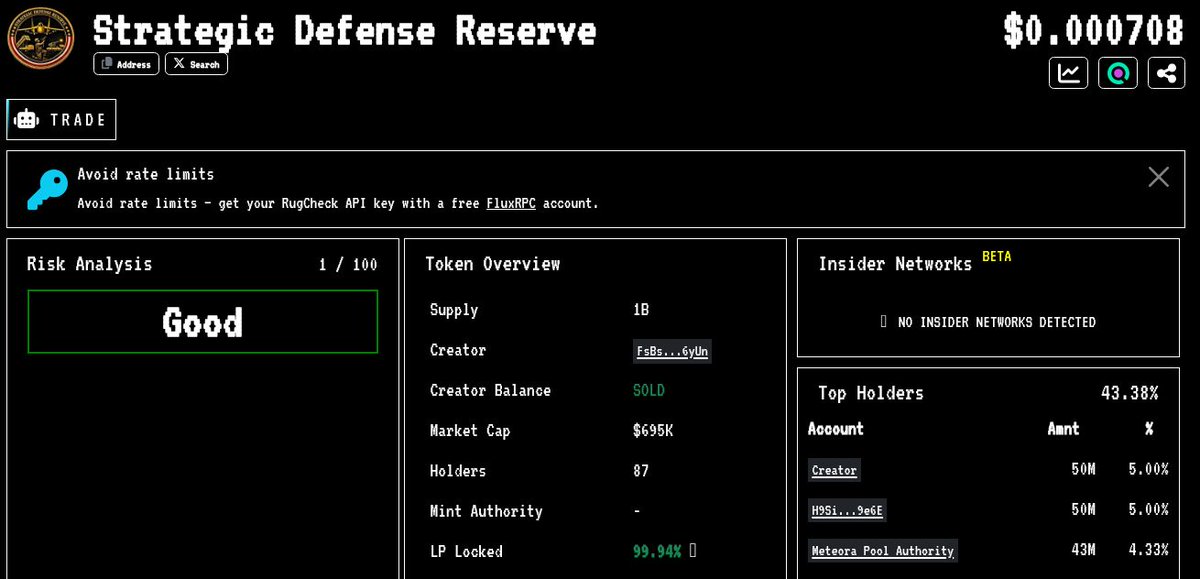The height and width of the screenshot is (579, 1200).
Task: Click the green circular Q icon button
Action: pyautogui.click(x=1118, y=73)
